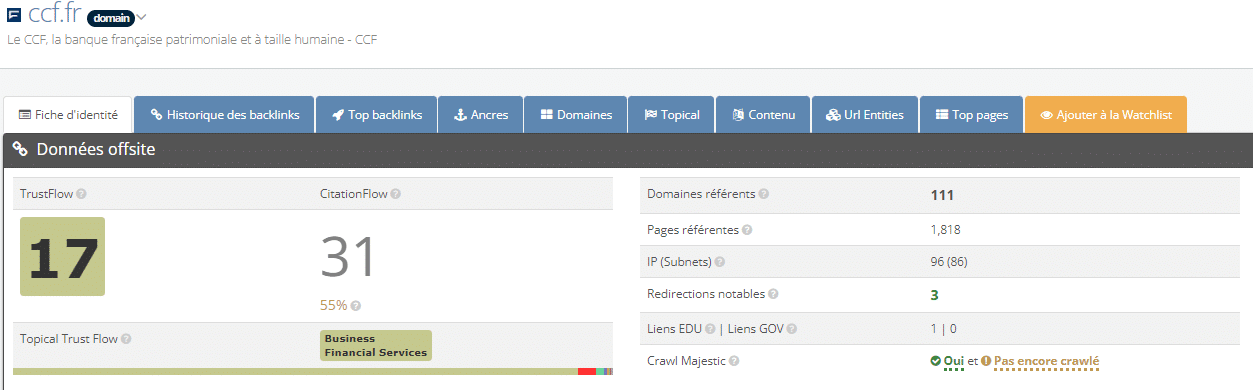Click the Liens EDU help icon
This screenshot has height=390, width=1253.
coord(710,328)
